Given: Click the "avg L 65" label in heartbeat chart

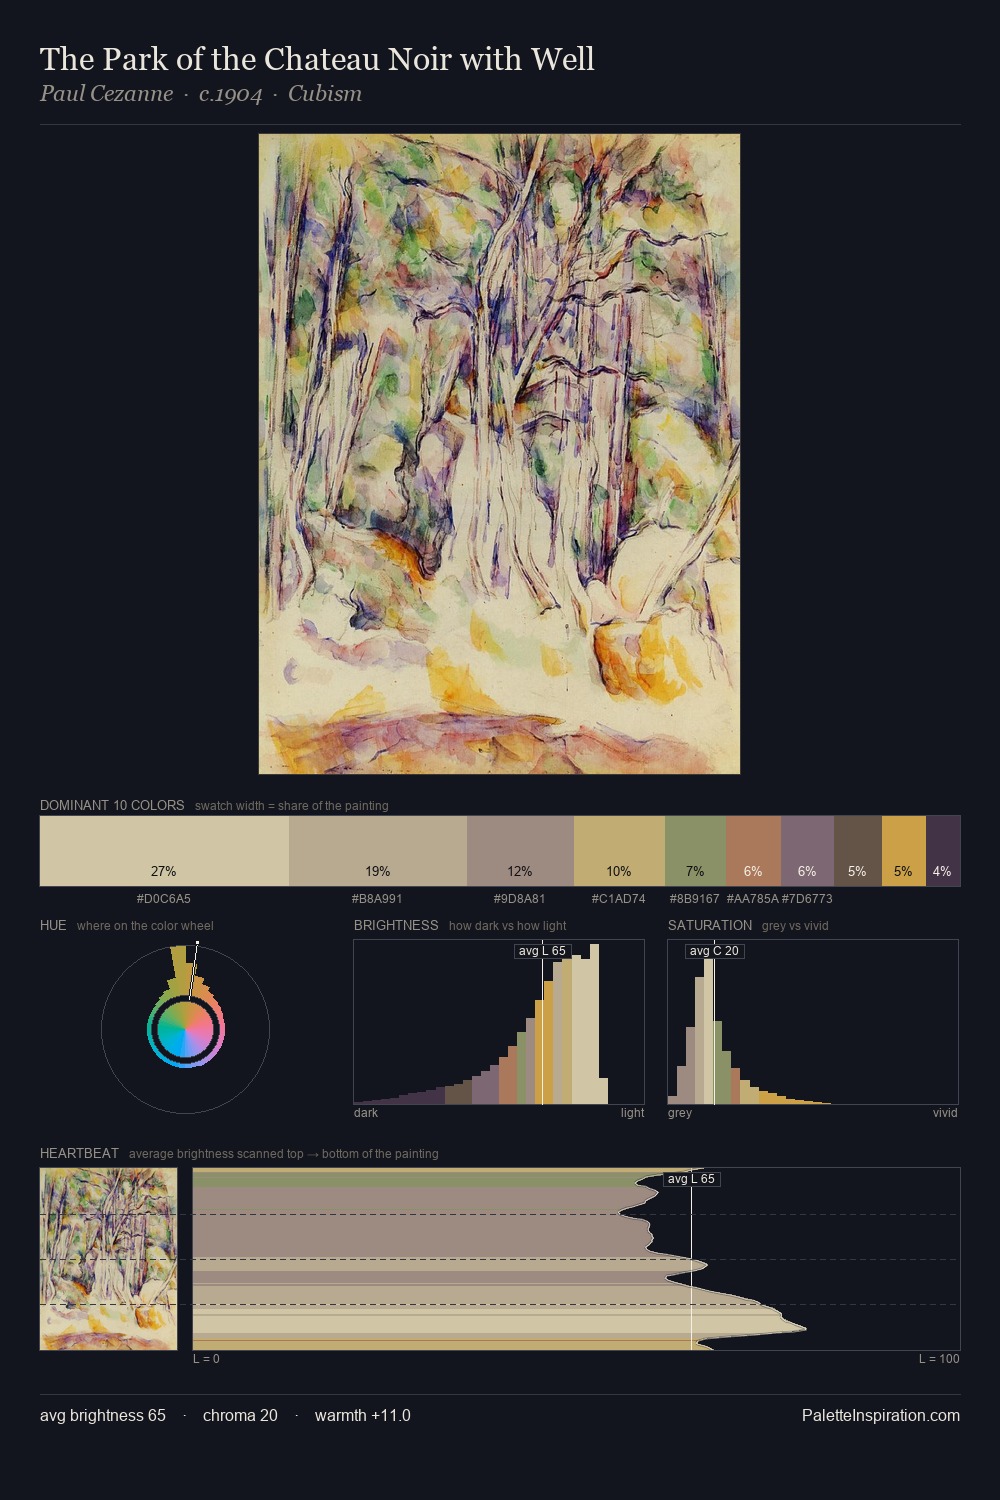Looking at the screenshot, I should pyautogui.click(x=692, y=1179).
